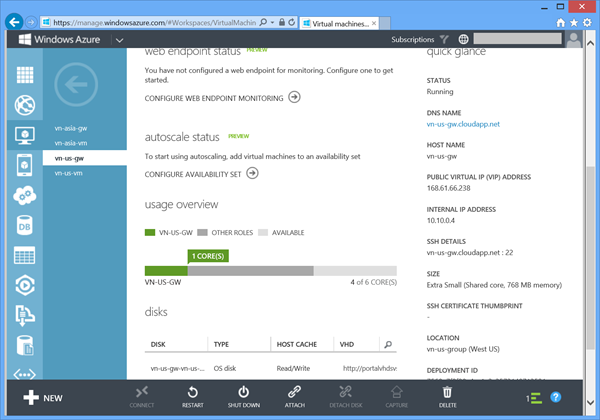This screenshot has width=600, height=420.
Task: Click the scrollbar down arrow
Action: point(590,402)
